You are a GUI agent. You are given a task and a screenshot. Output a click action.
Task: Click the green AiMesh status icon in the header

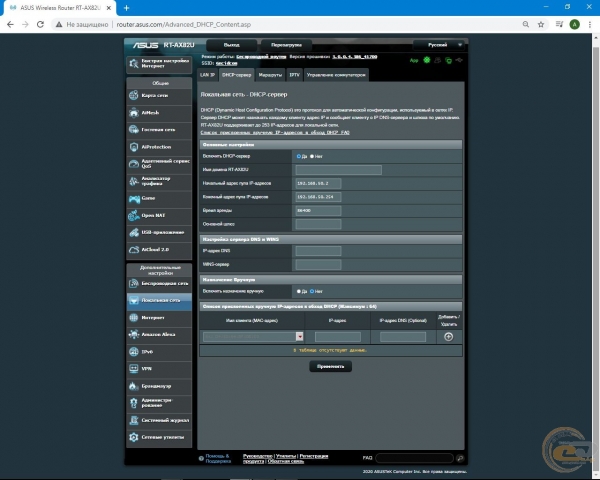coord(427,60)
